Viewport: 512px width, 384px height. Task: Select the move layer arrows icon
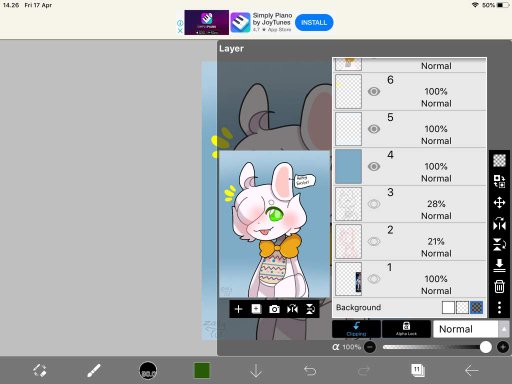[x=499, y=202]
